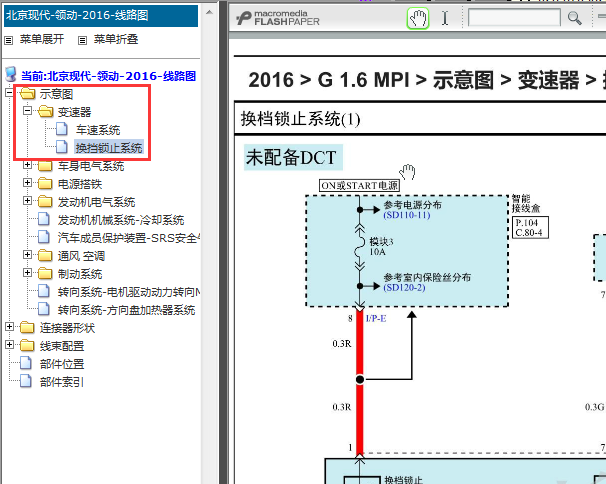Select 车身电气系统 in the tree

(91, 166)
